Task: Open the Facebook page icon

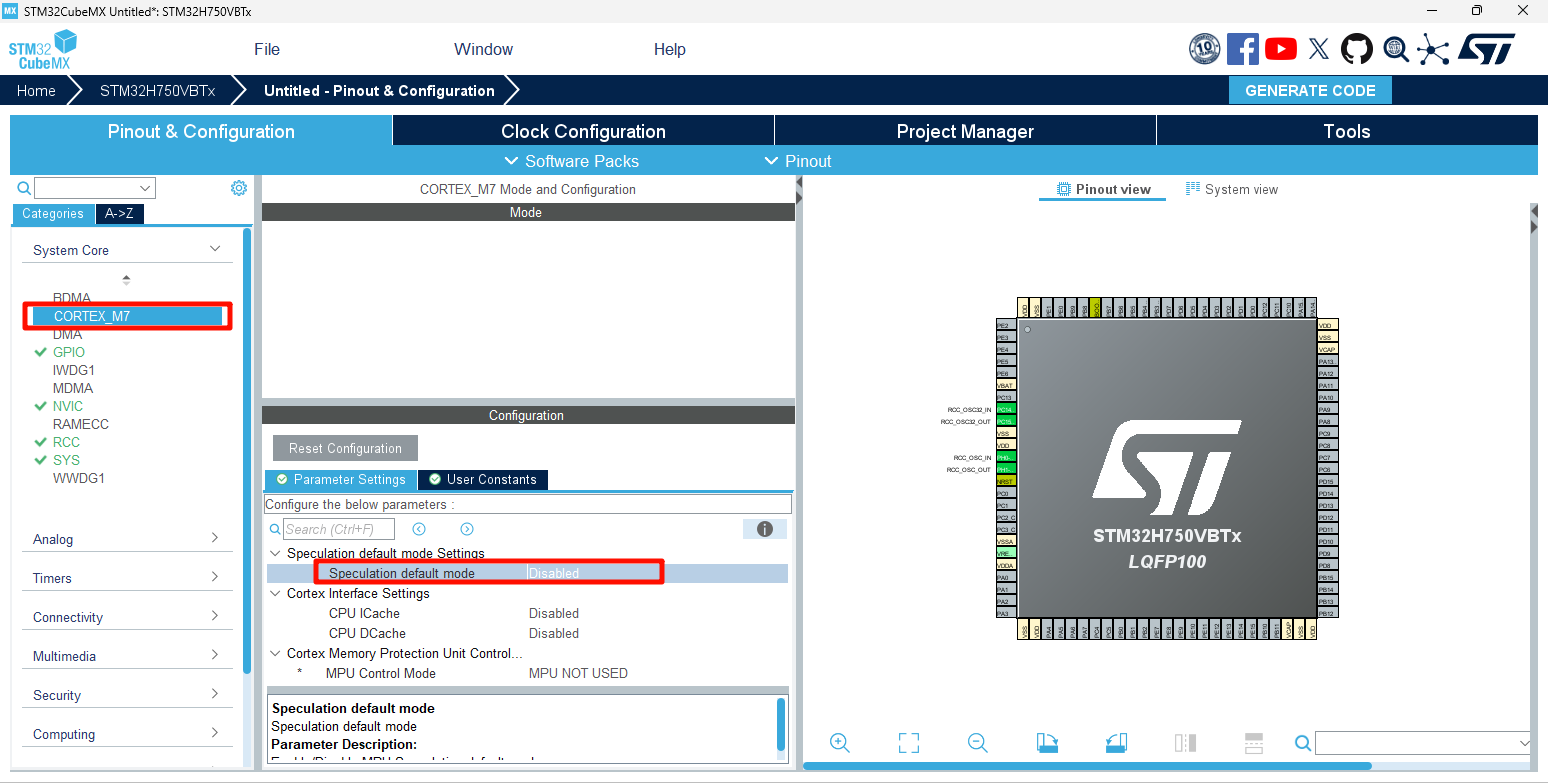Action: 1242,48
